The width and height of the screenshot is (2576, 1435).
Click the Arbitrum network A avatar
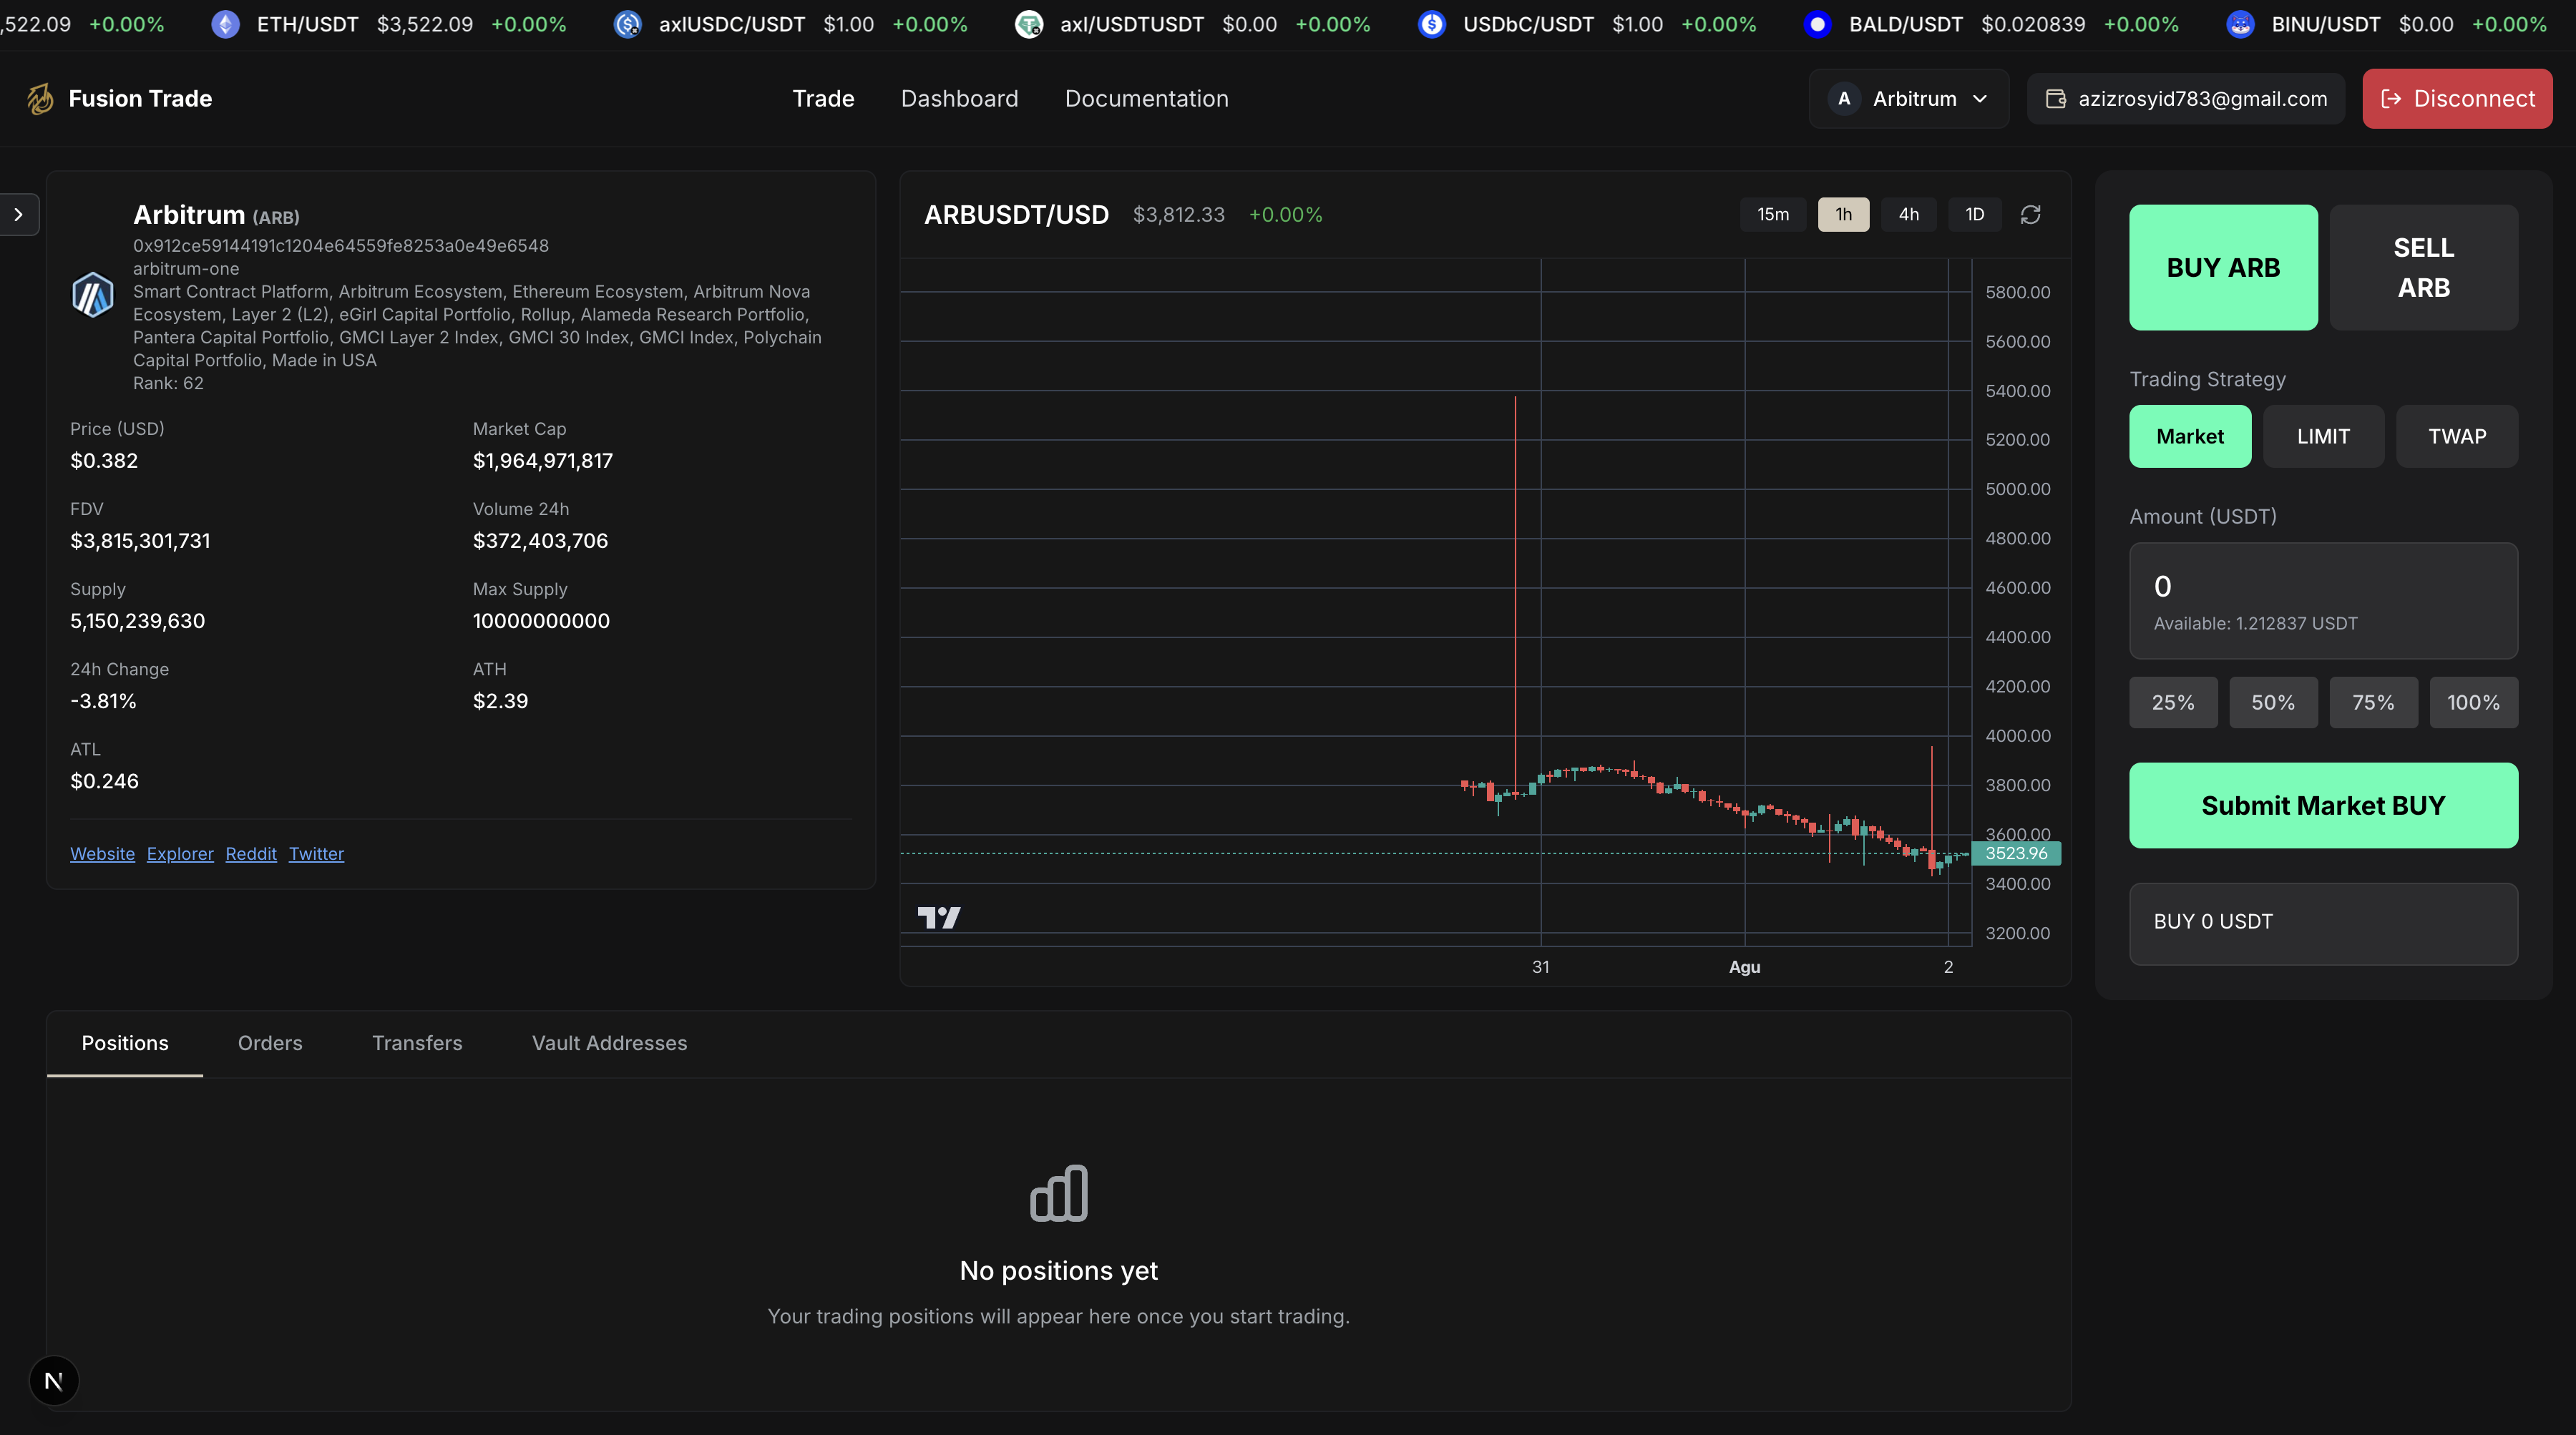coord(1844,98)
